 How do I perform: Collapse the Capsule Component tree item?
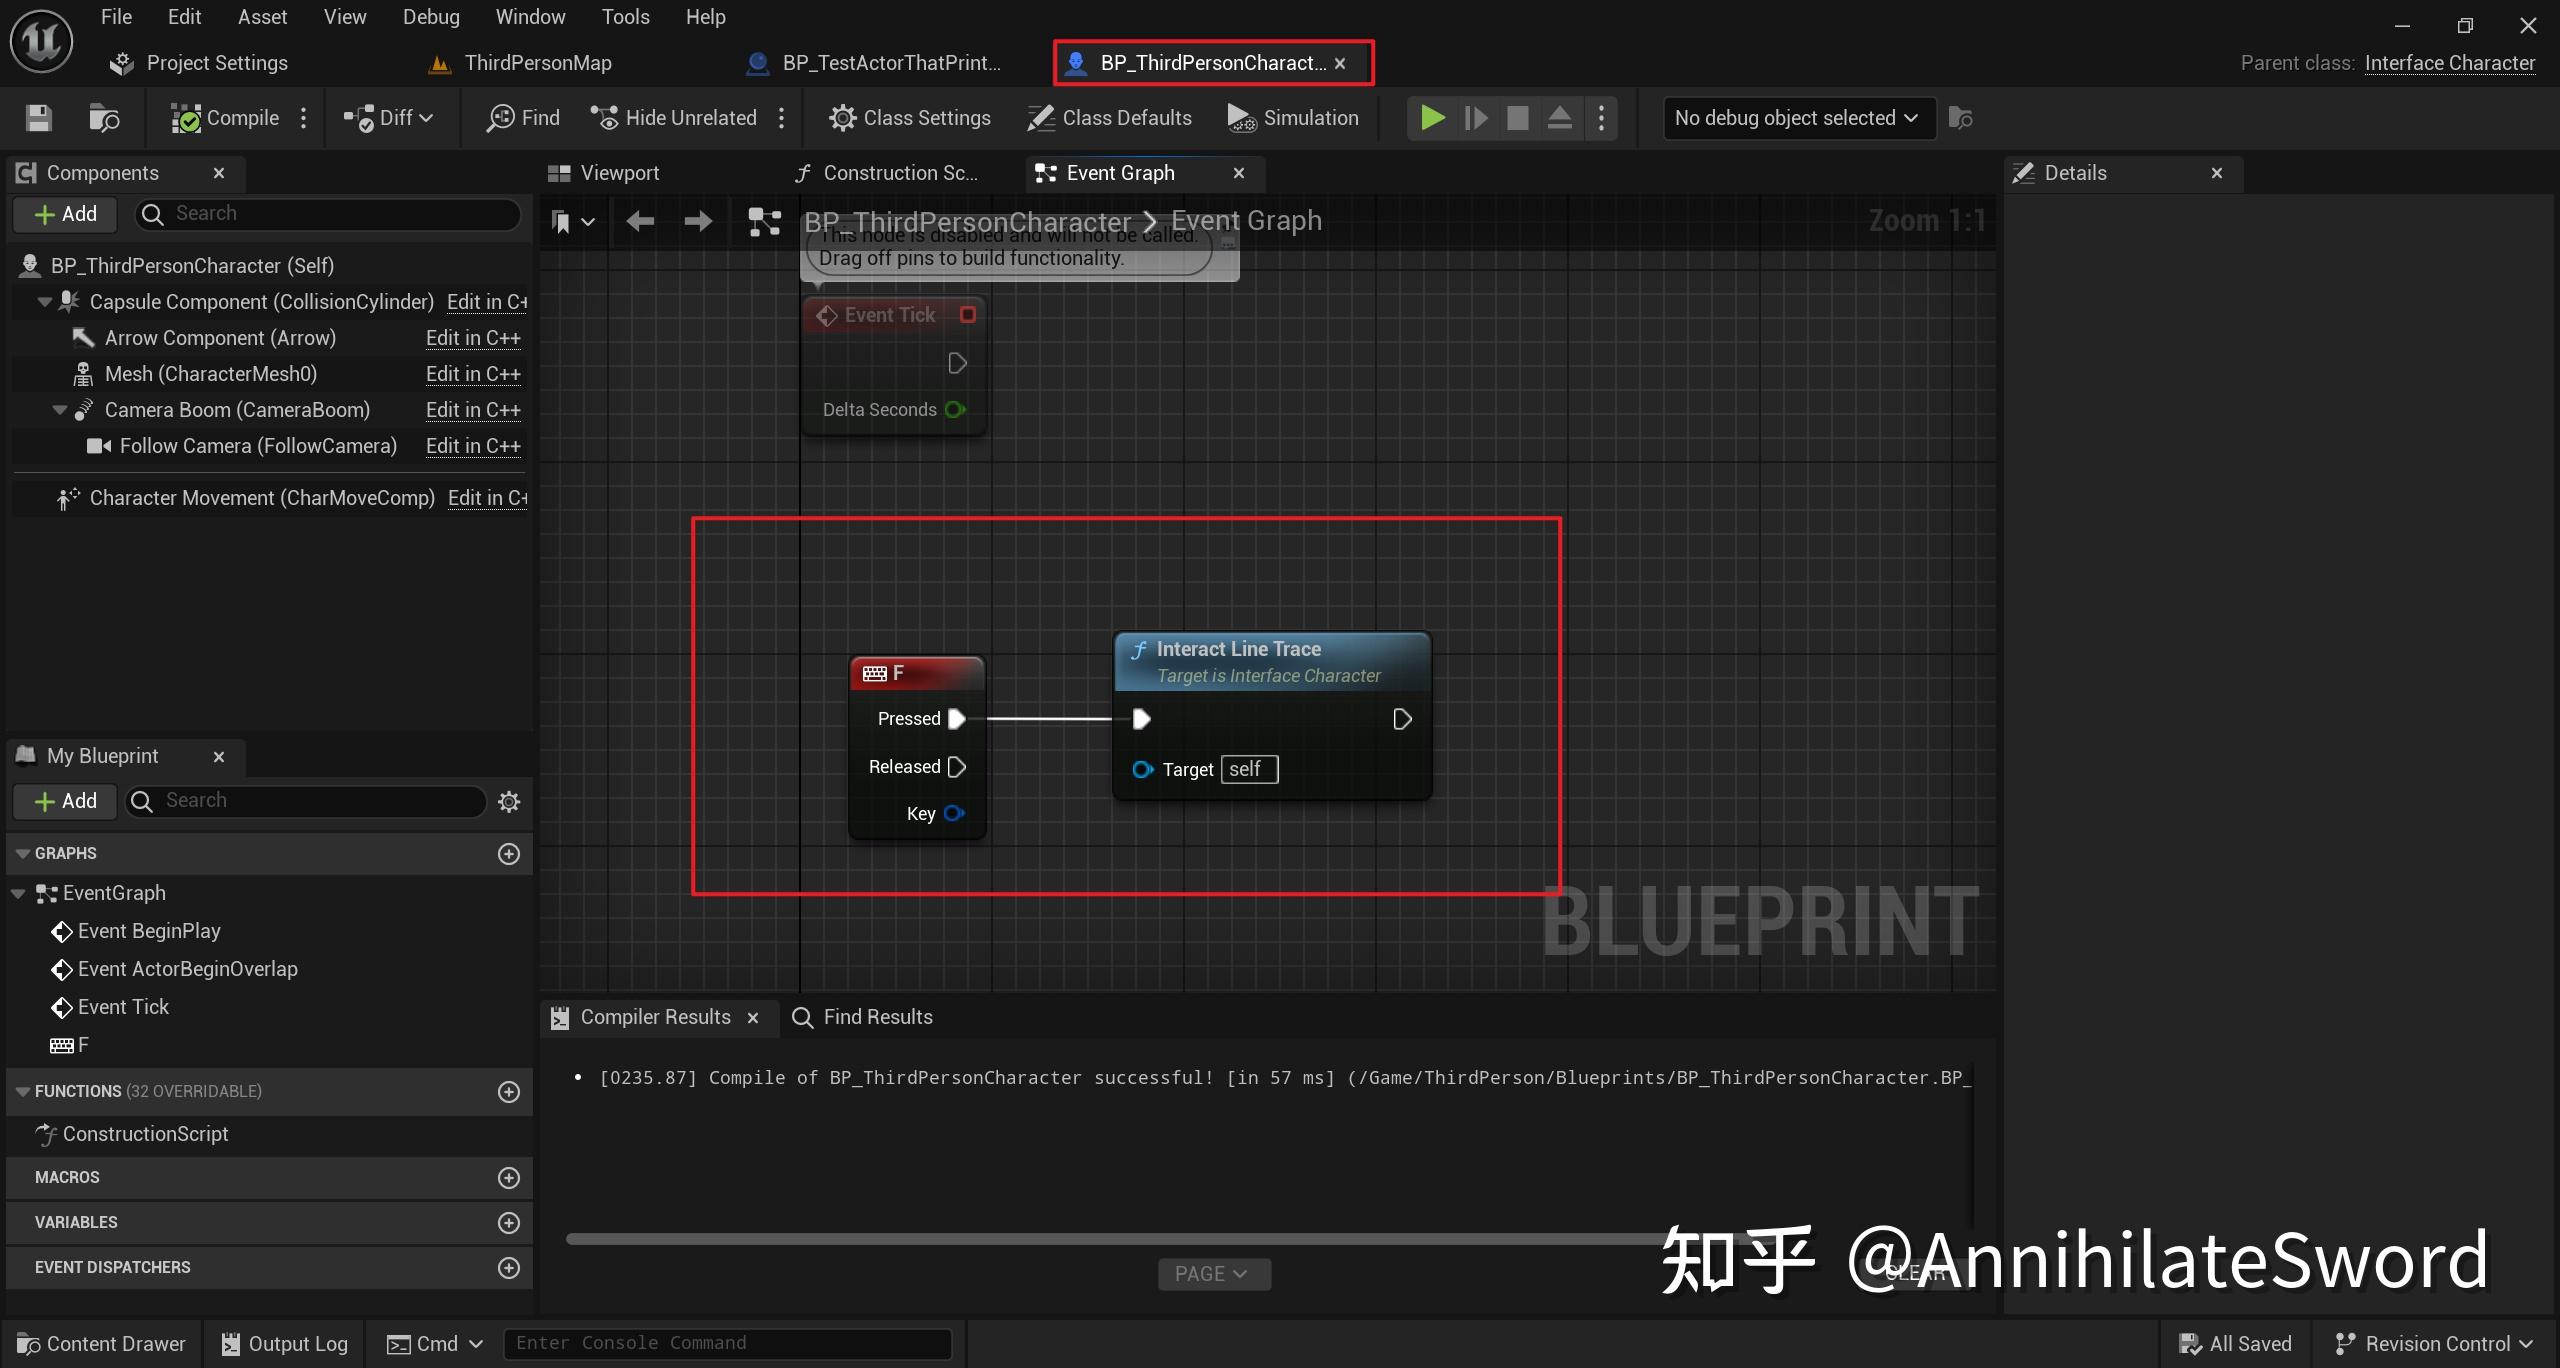pyautogui.click(x=43, y=301)
